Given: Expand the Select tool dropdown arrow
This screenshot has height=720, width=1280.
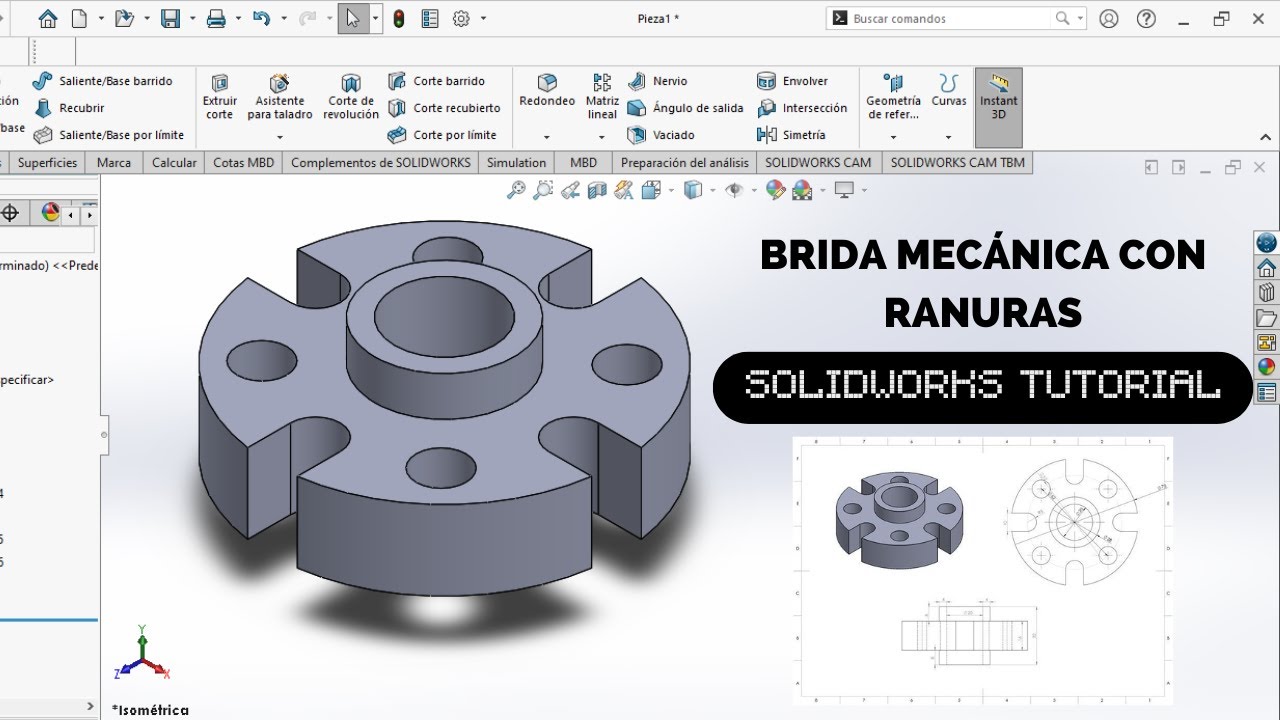Looking at the screenshot, I should (x=376, y=18).
